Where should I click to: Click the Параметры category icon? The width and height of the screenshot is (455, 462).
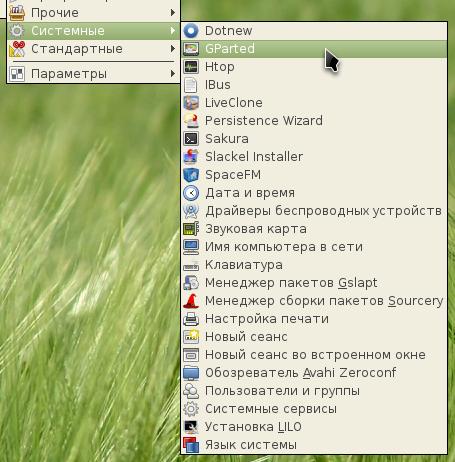(x=17, y=74)
